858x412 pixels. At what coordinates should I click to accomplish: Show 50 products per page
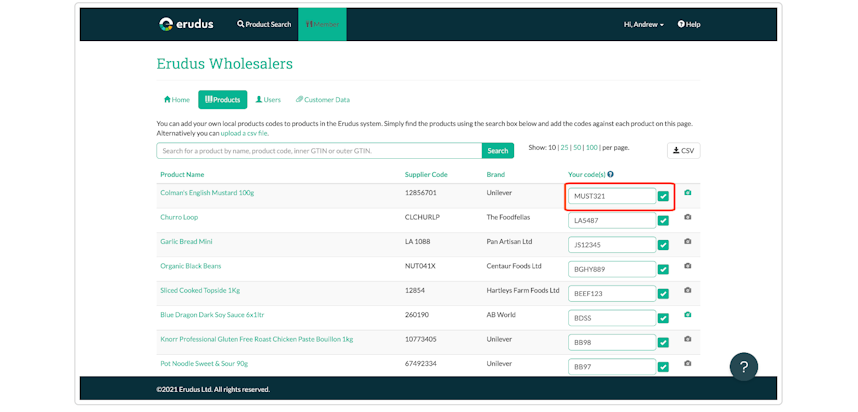[577, 148]
